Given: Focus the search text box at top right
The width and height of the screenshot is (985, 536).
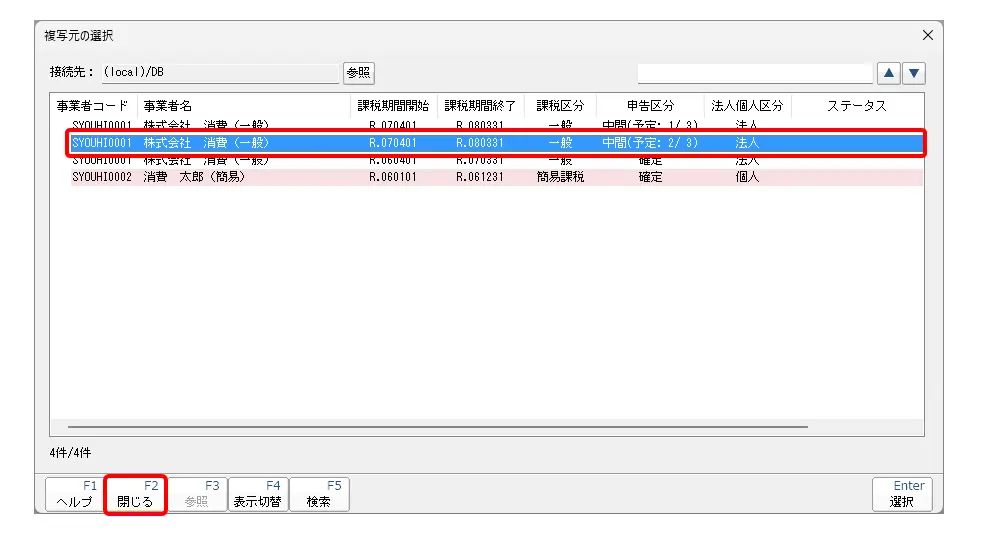Looking at the screenshot, I should 755,73.
